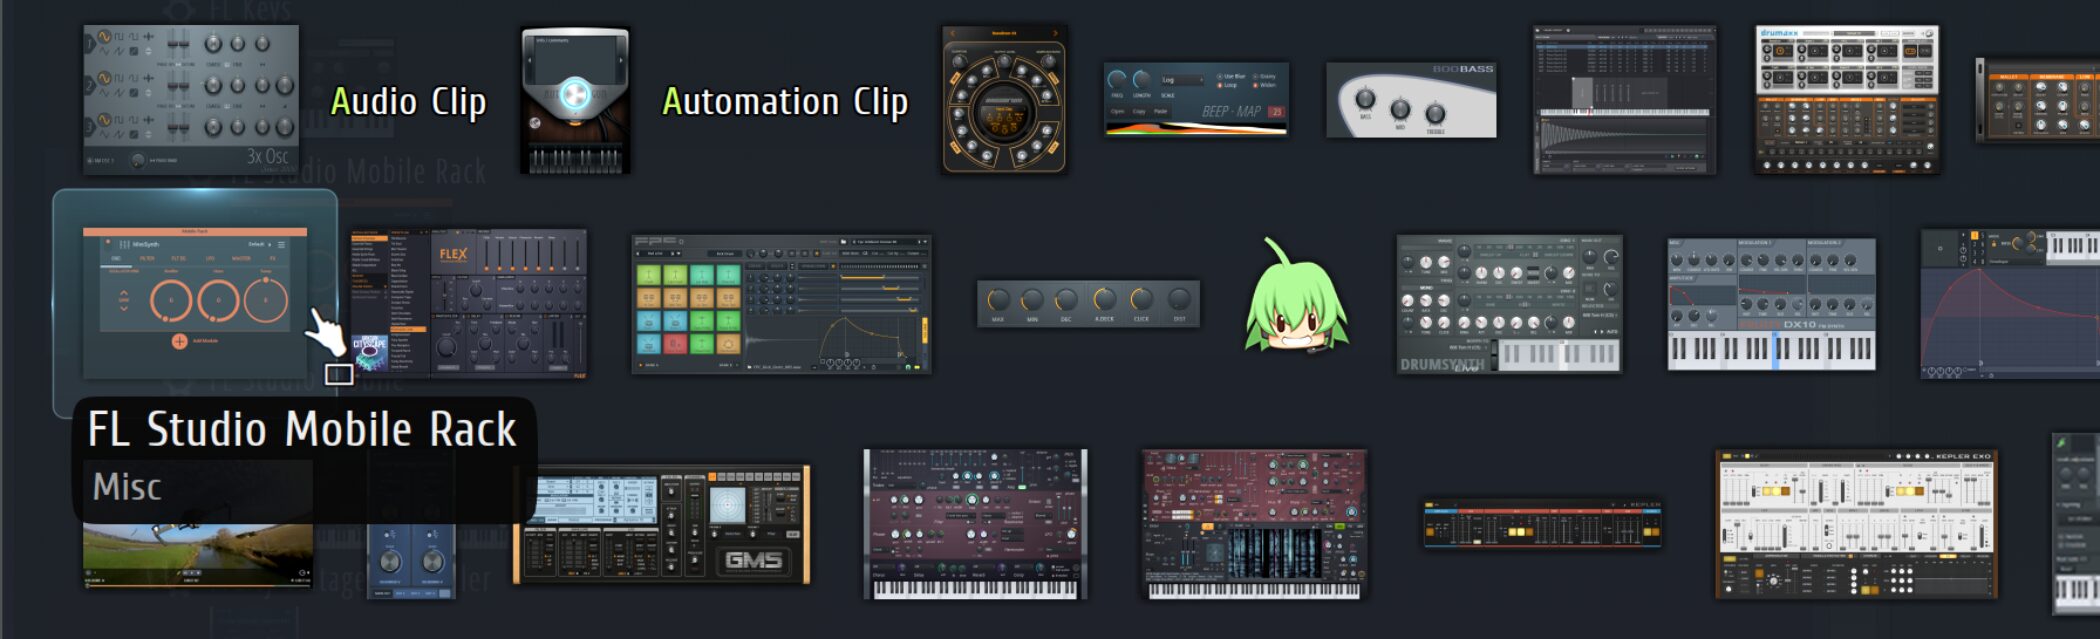The height and width of the screenshot is (639, 2100).
Task: Select the Fruit Kick knob strip thumbnail
Action: click(1088, 304)
